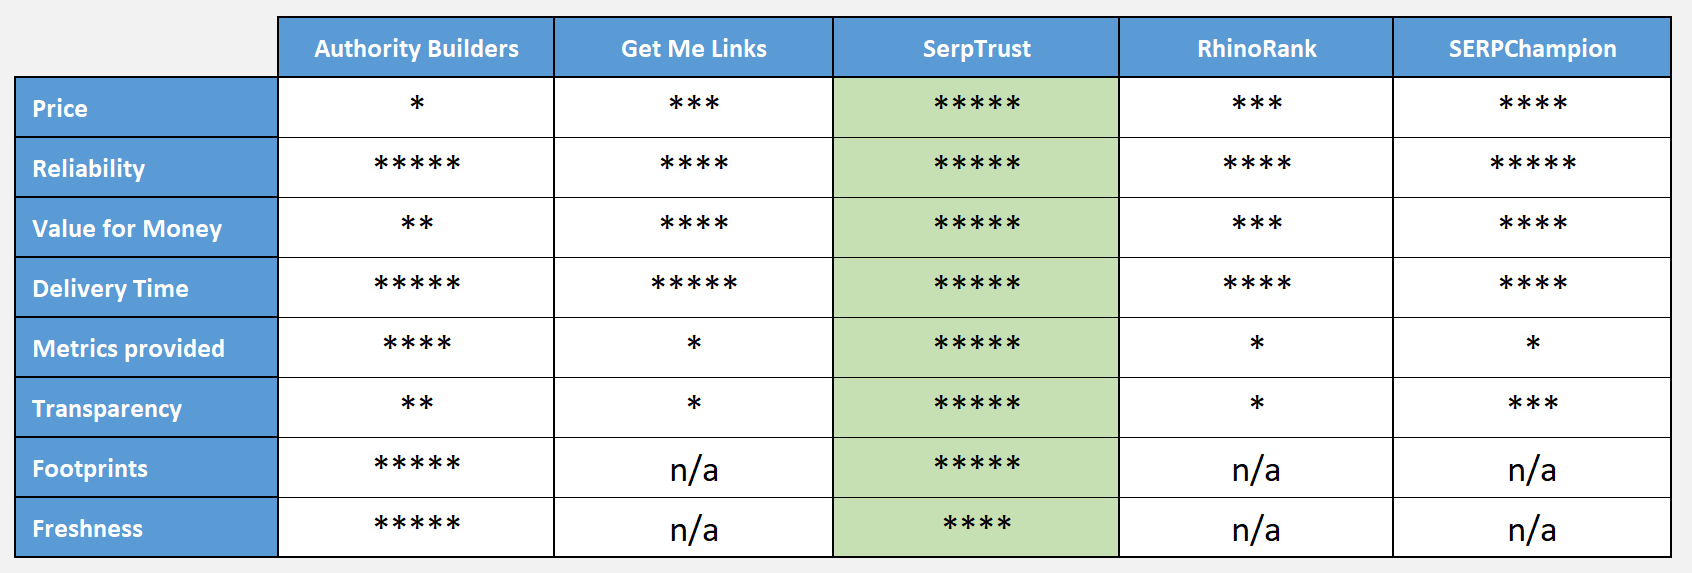Click the green SerpTrust Price cell

pyautogui.click(x=976, y=107)
